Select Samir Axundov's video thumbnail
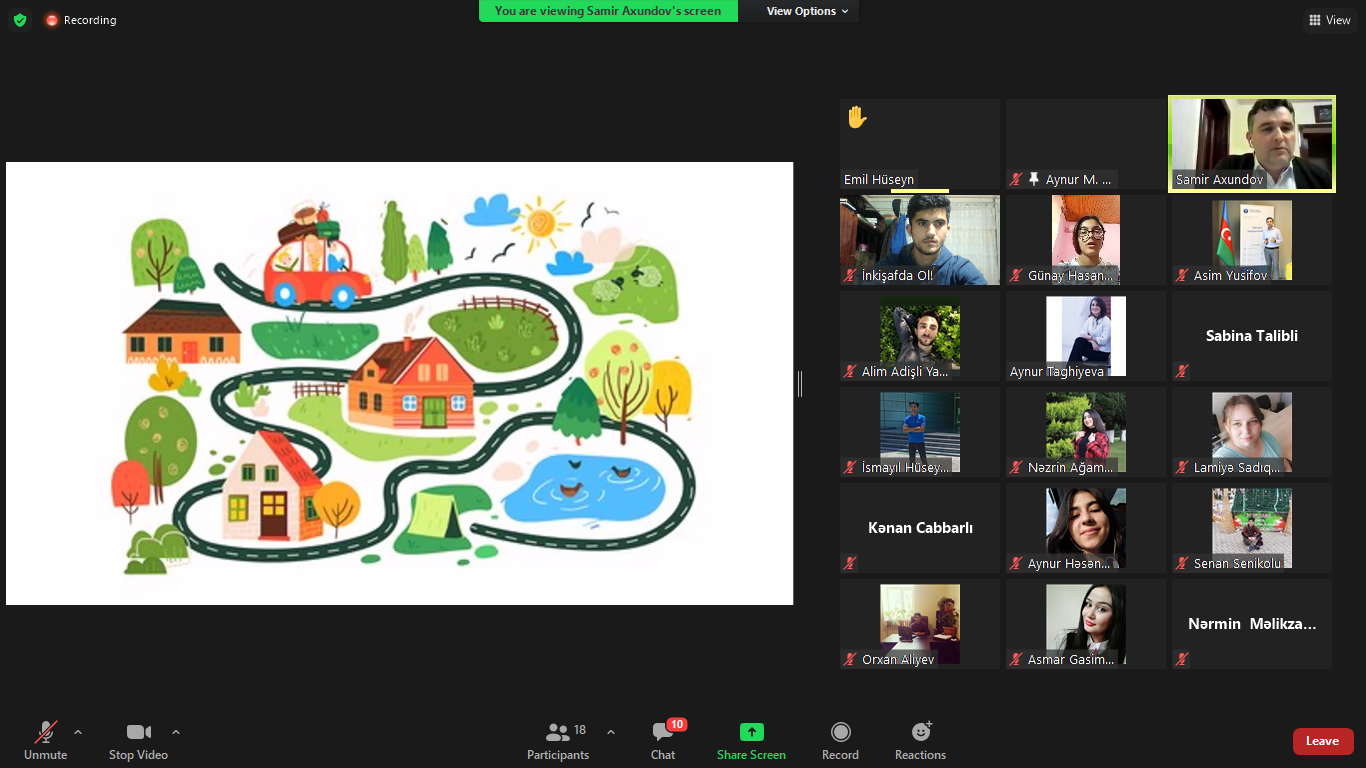The image size is (1366, 768). pyautogui.click(x=1251, y=143)
